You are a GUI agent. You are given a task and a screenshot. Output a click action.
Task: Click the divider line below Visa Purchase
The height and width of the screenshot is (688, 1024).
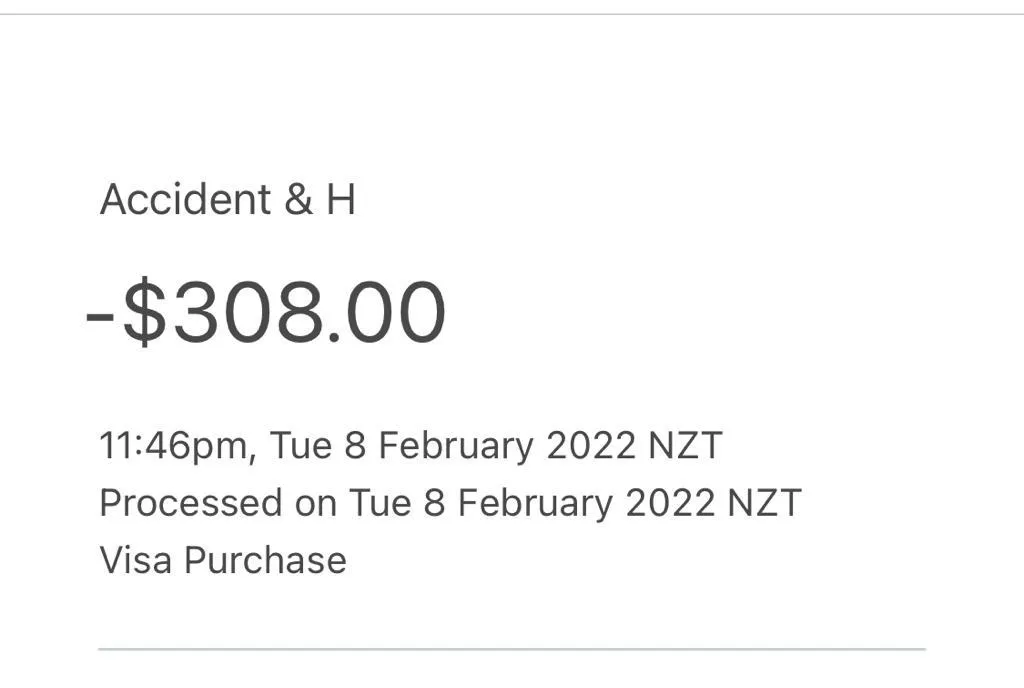pyautogui.click(x=511, y=649)
